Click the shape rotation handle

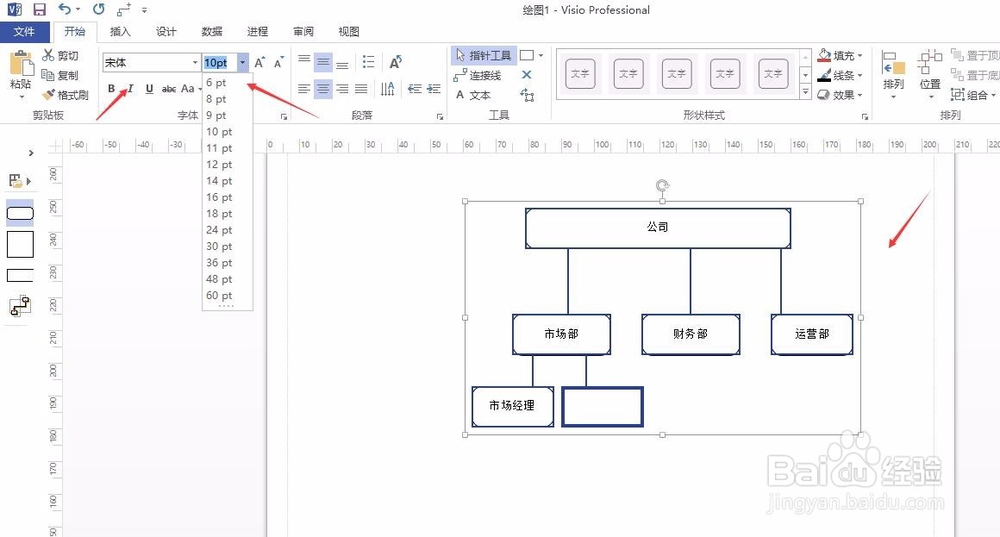click(x=663, y=186)
